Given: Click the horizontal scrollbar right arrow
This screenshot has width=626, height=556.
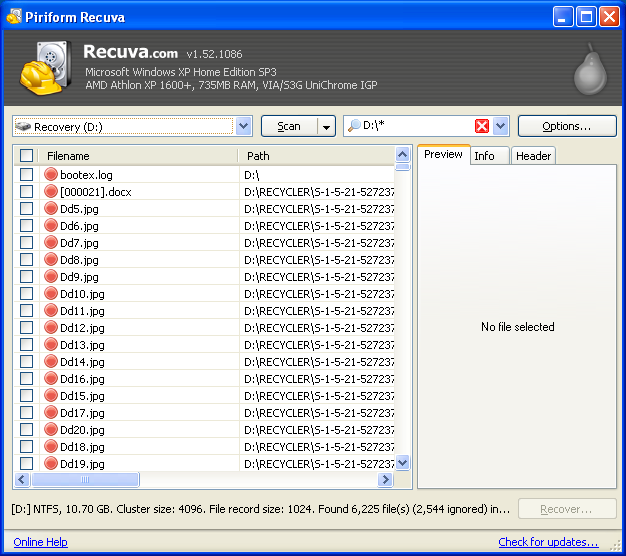Looking at the screenshot, I should 385,479.
